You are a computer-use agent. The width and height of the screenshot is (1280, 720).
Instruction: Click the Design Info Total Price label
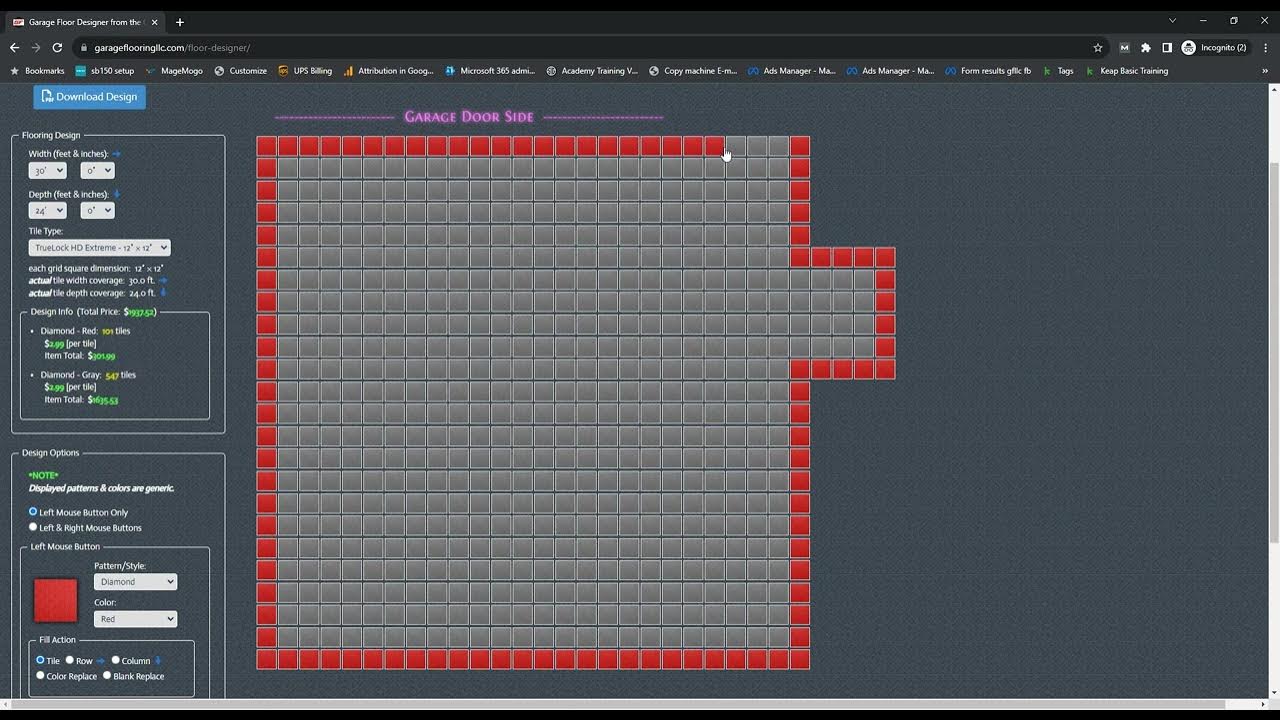pos(93,312)
